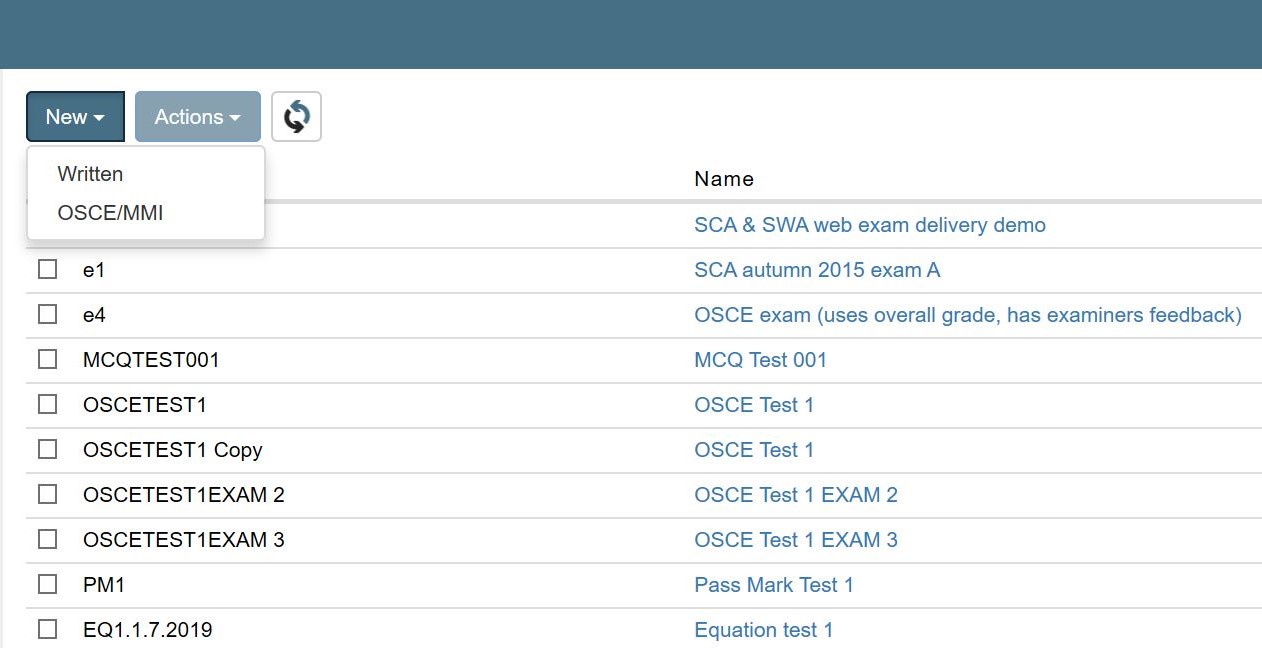Open the Pass Mark Test 1 link
This screenshot has width=1262, height=648.
click(774, 585)
